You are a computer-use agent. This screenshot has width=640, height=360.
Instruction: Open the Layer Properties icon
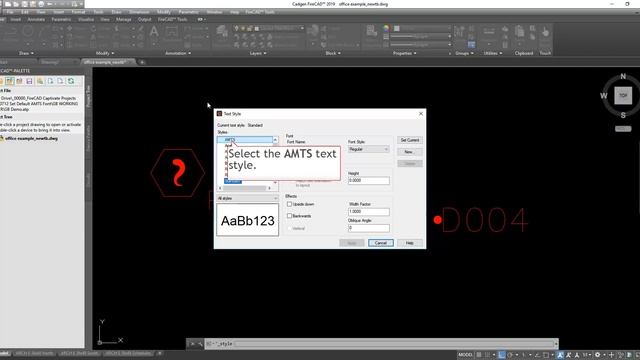pos(222,32)
